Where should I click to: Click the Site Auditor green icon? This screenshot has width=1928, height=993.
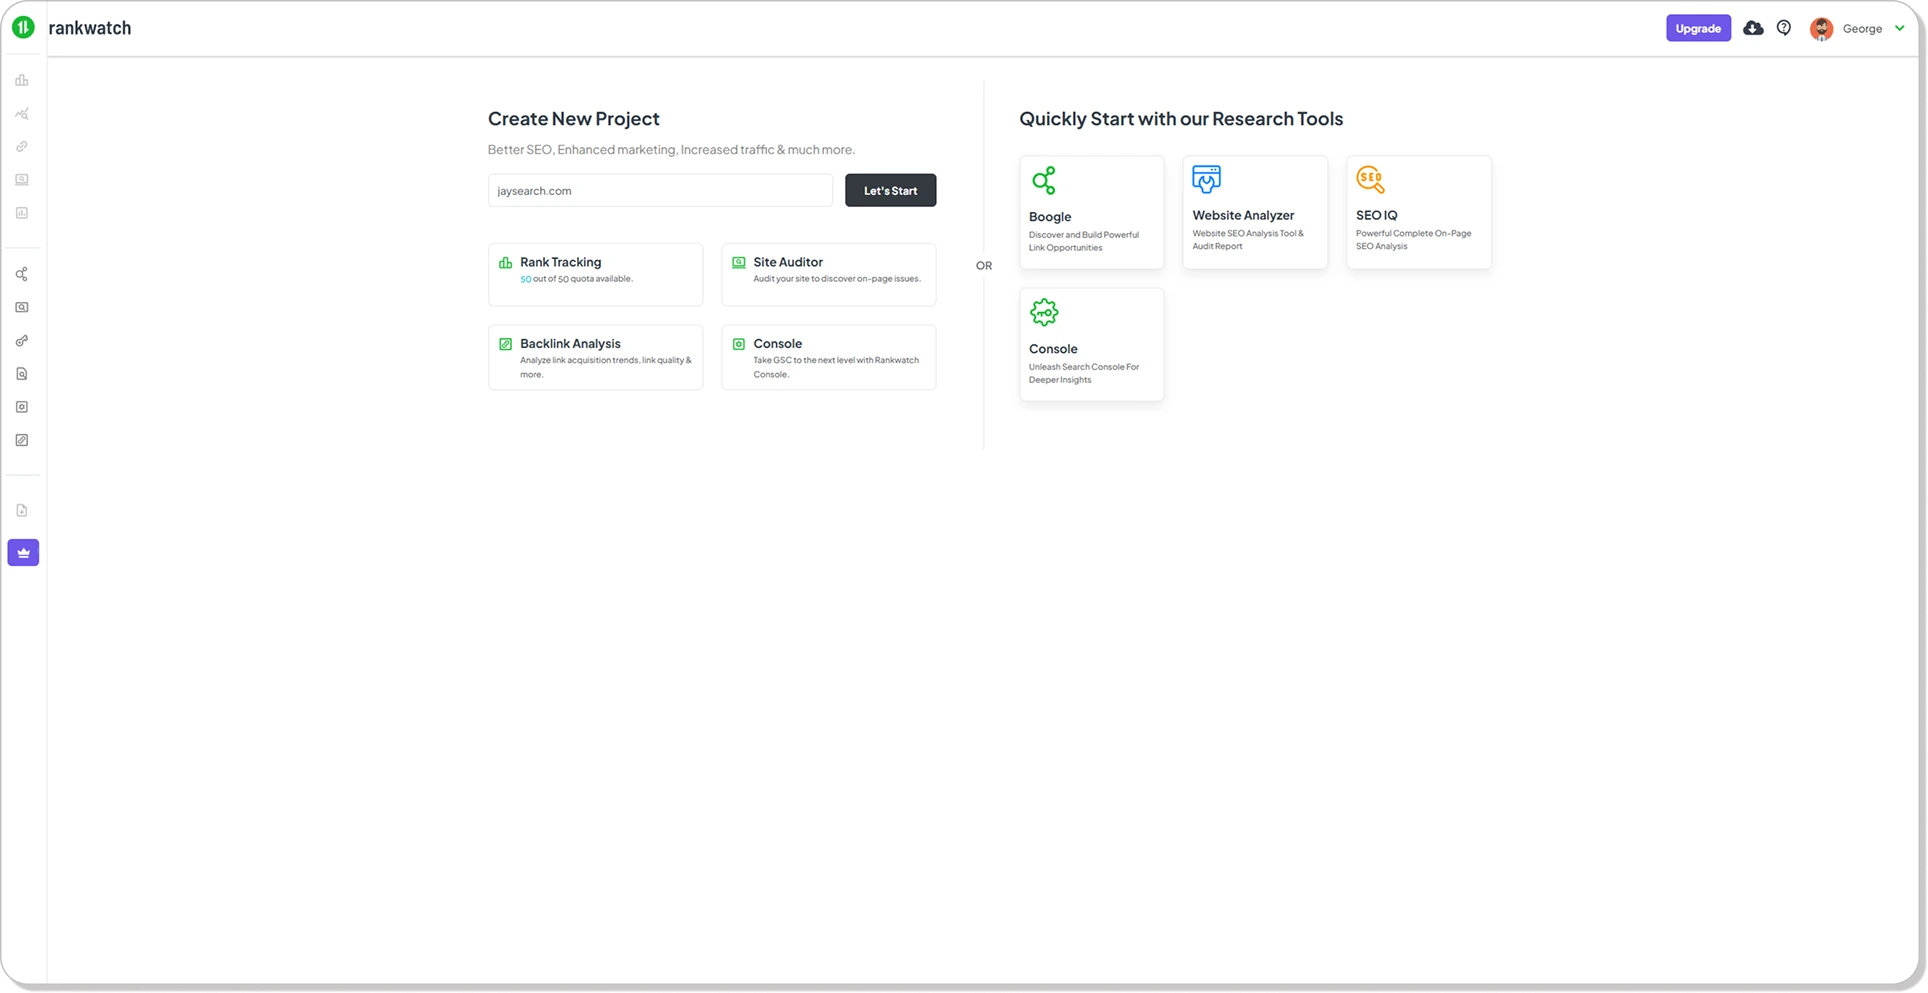pyautogui.click(x=739, y=263)
